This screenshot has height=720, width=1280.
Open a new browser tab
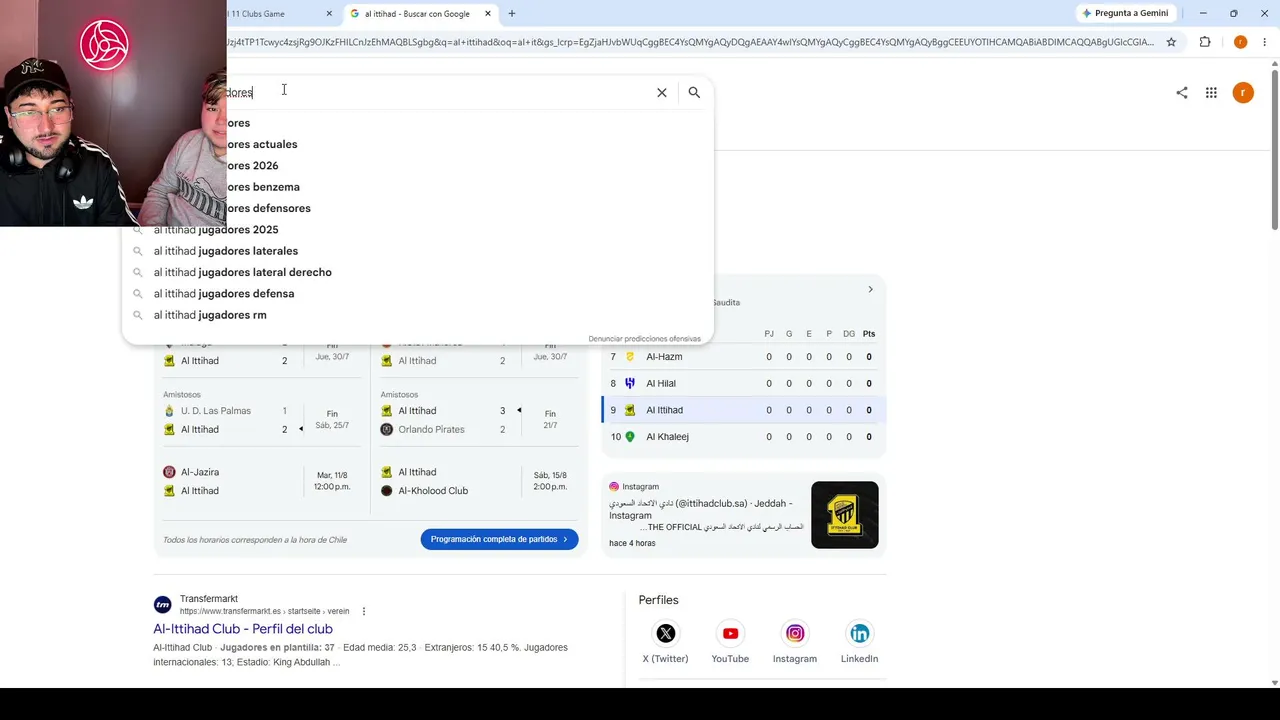pos(512,14)
